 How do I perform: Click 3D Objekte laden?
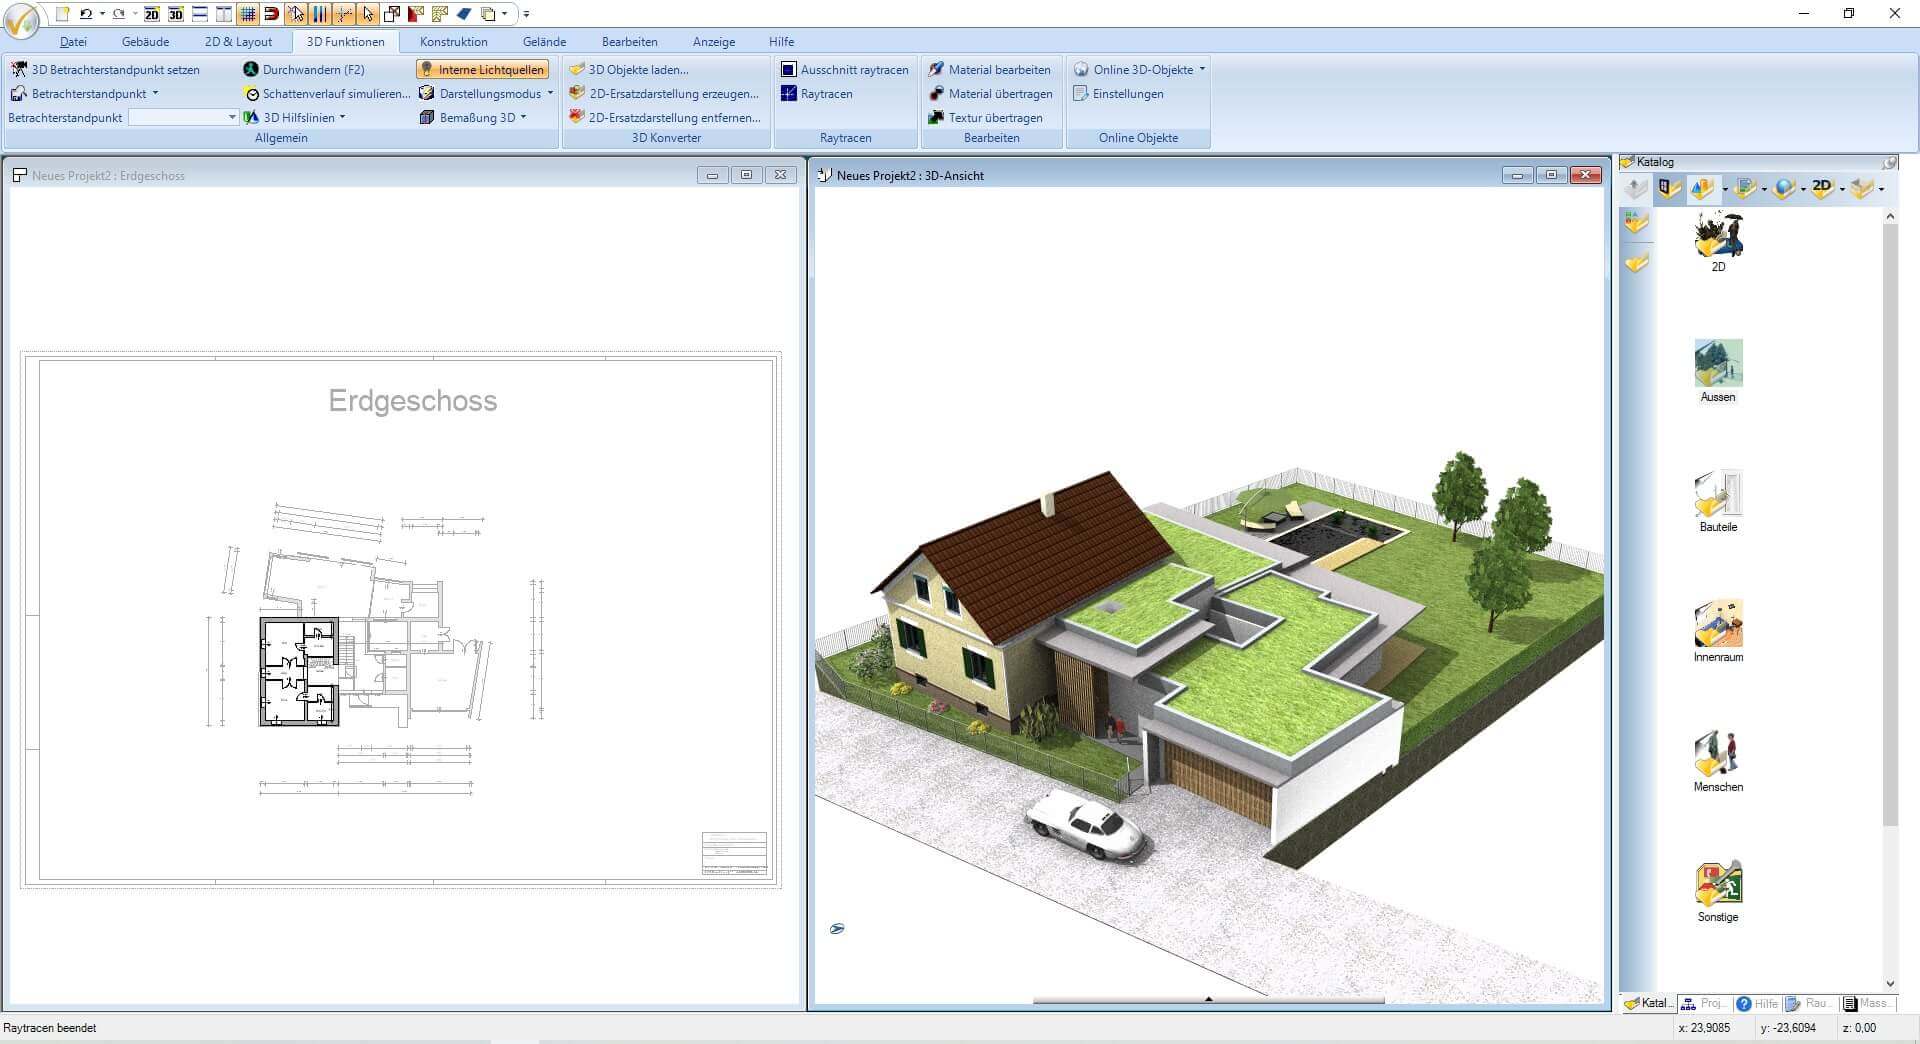pyautogui.click(x=636, y=69)
